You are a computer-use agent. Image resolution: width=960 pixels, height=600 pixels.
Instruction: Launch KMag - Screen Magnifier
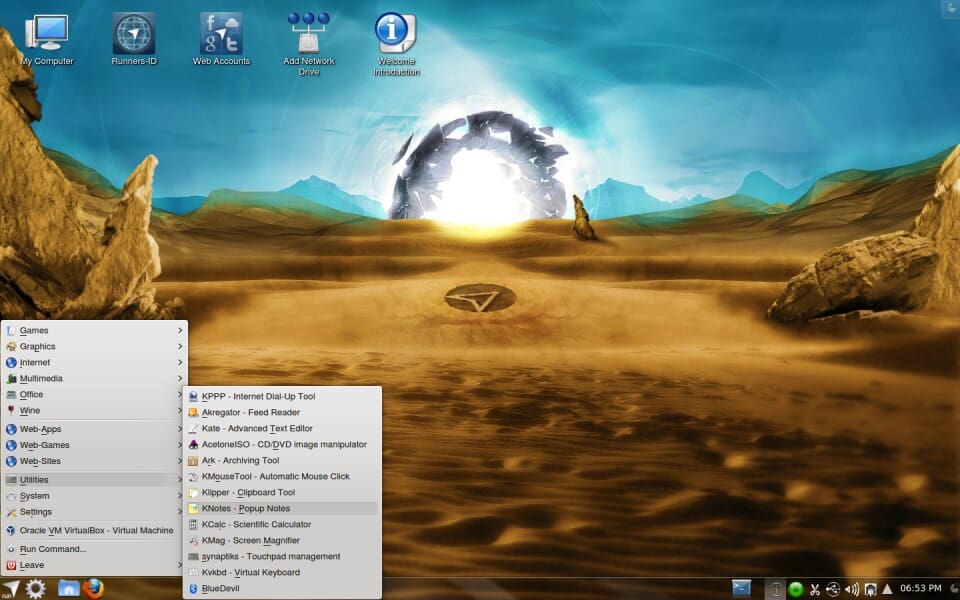[x=282, y=541]
